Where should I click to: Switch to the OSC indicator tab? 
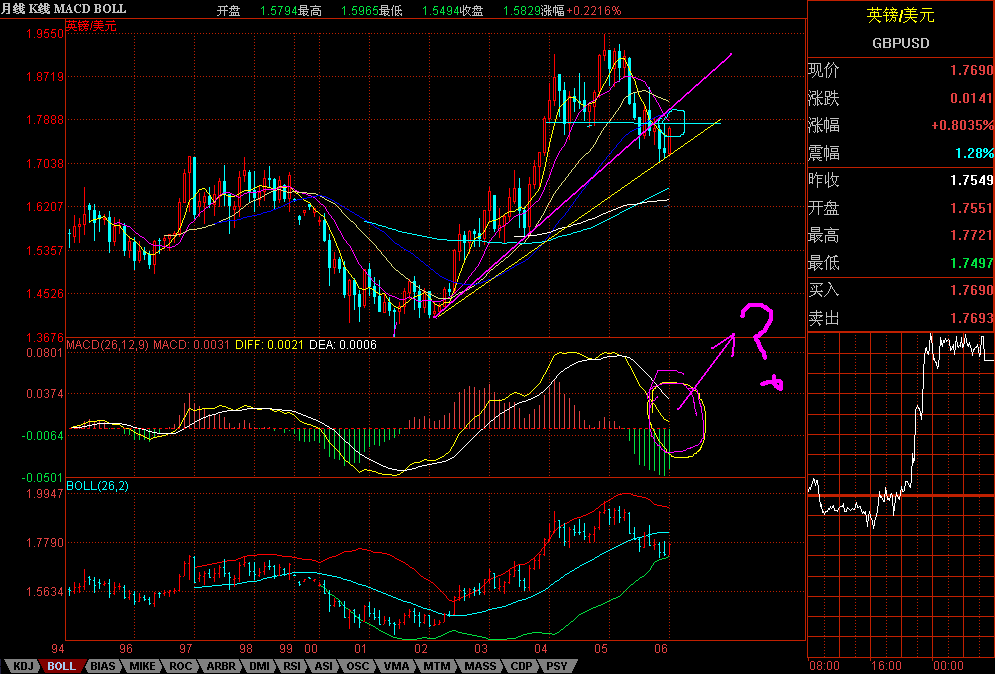tap(357, 666)
